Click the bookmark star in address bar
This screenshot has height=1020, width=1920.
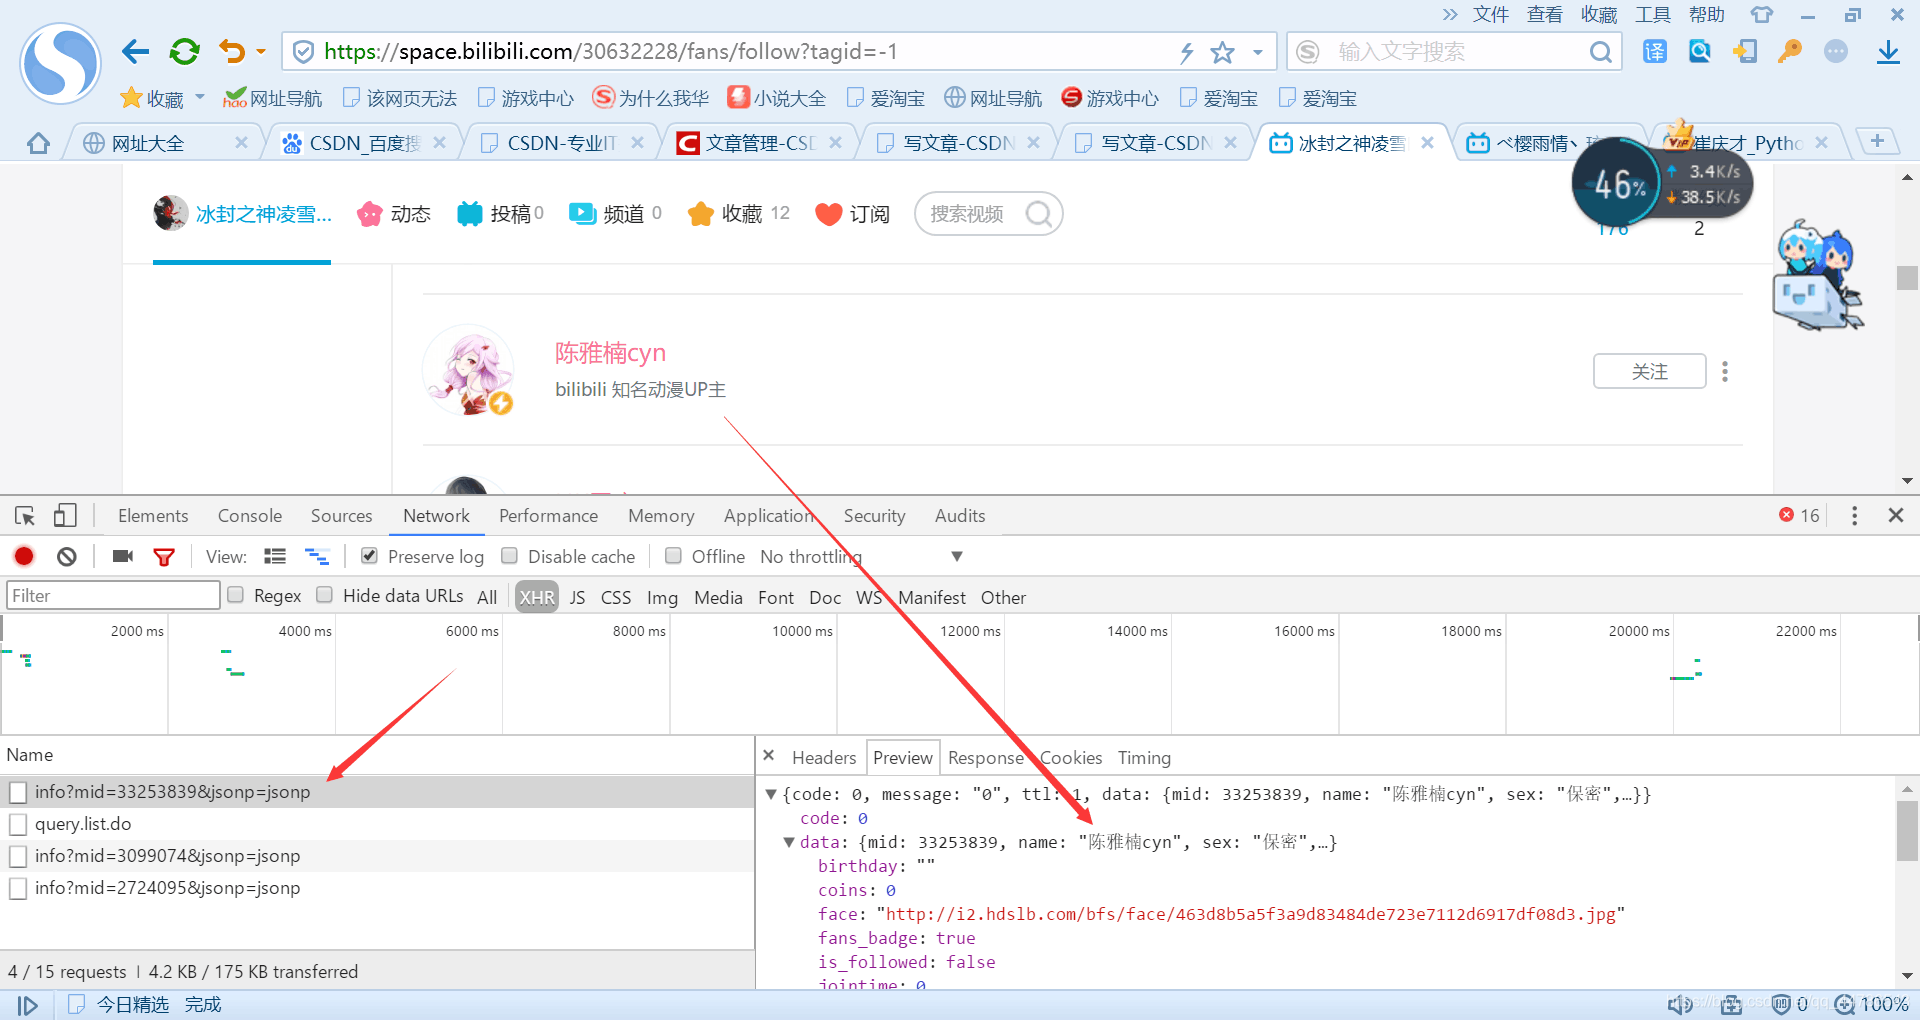(1222, 52)
